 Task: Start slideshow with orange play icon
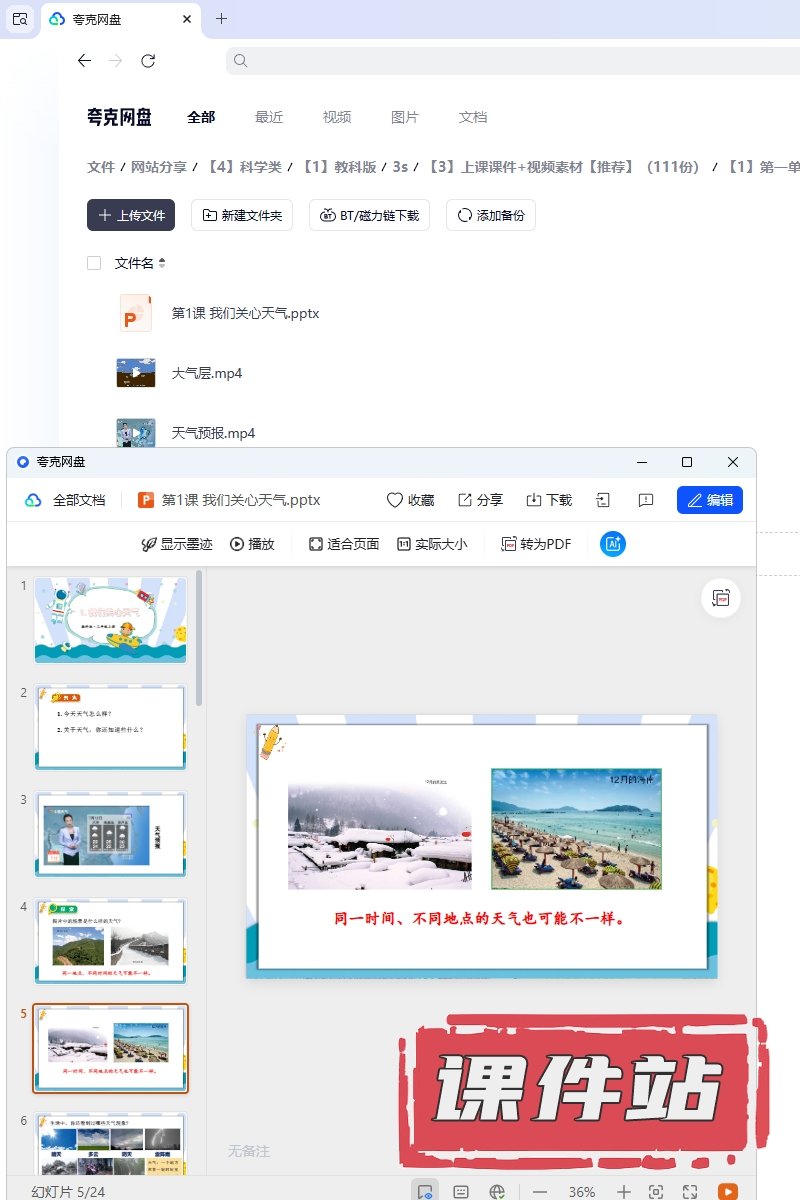tap(728, 1191)
